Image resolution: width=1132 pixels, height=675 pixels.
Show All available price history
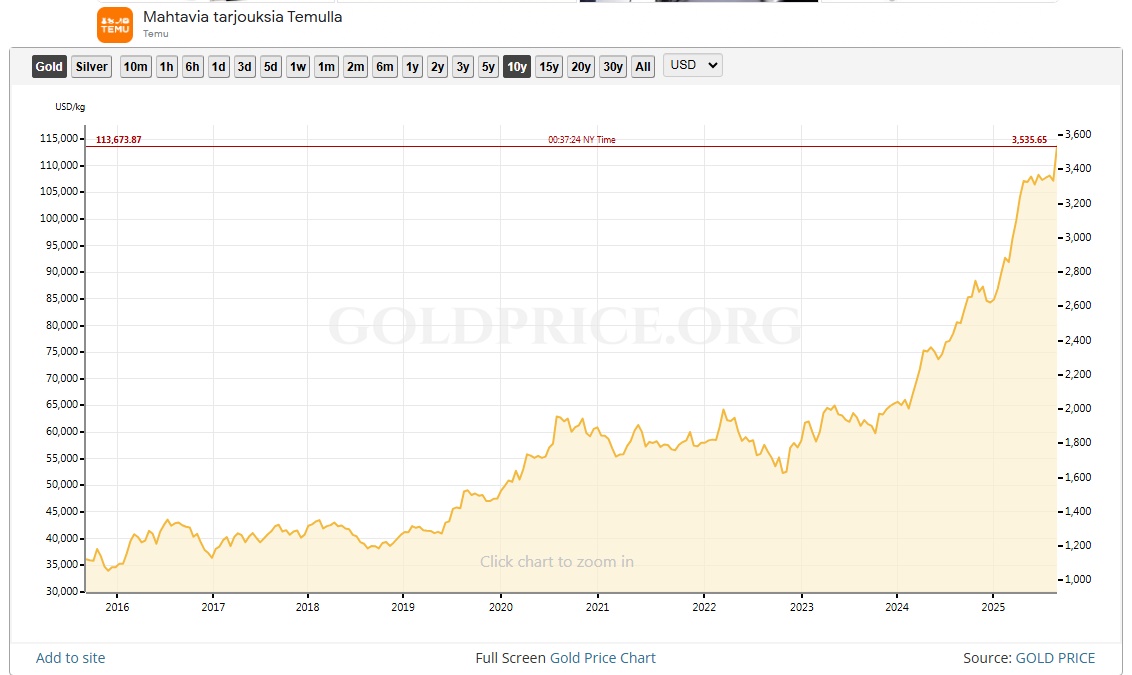[643, 66]
